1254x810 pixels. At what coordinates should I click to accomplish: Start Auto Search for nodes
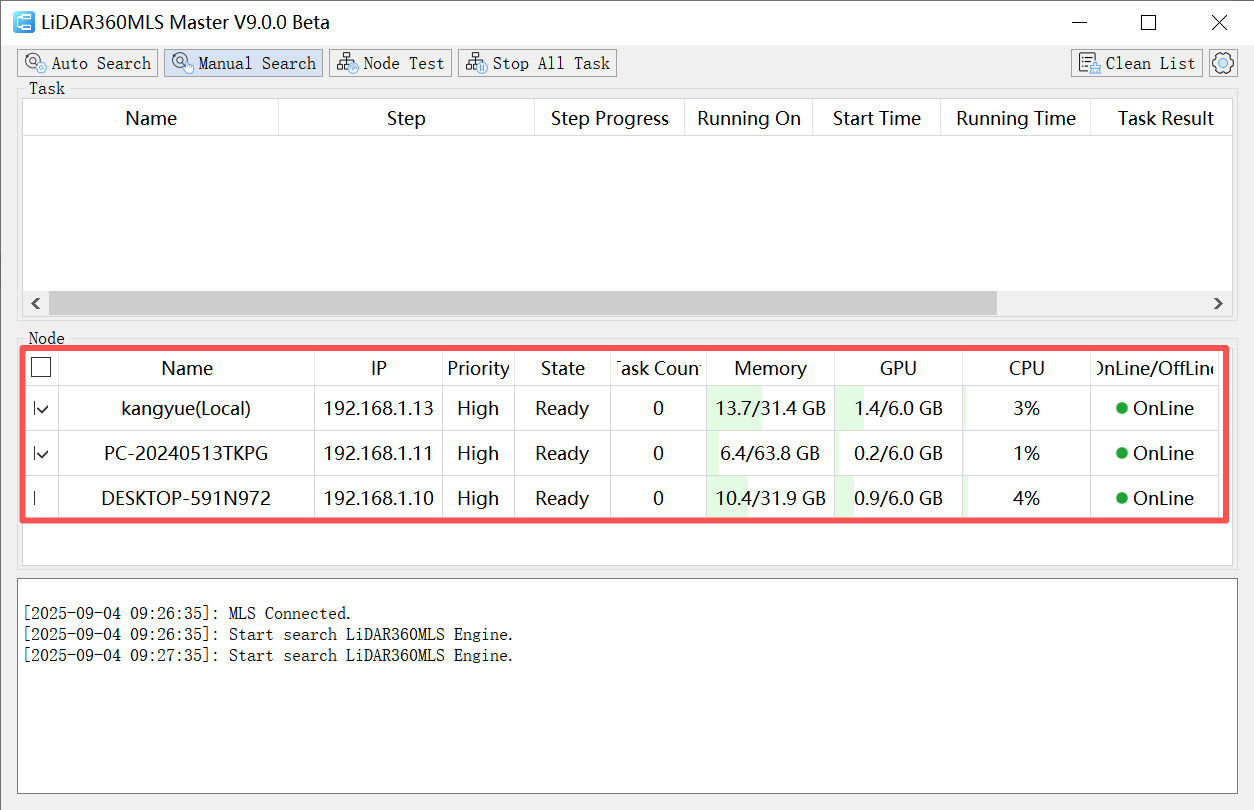pos(88,63)
